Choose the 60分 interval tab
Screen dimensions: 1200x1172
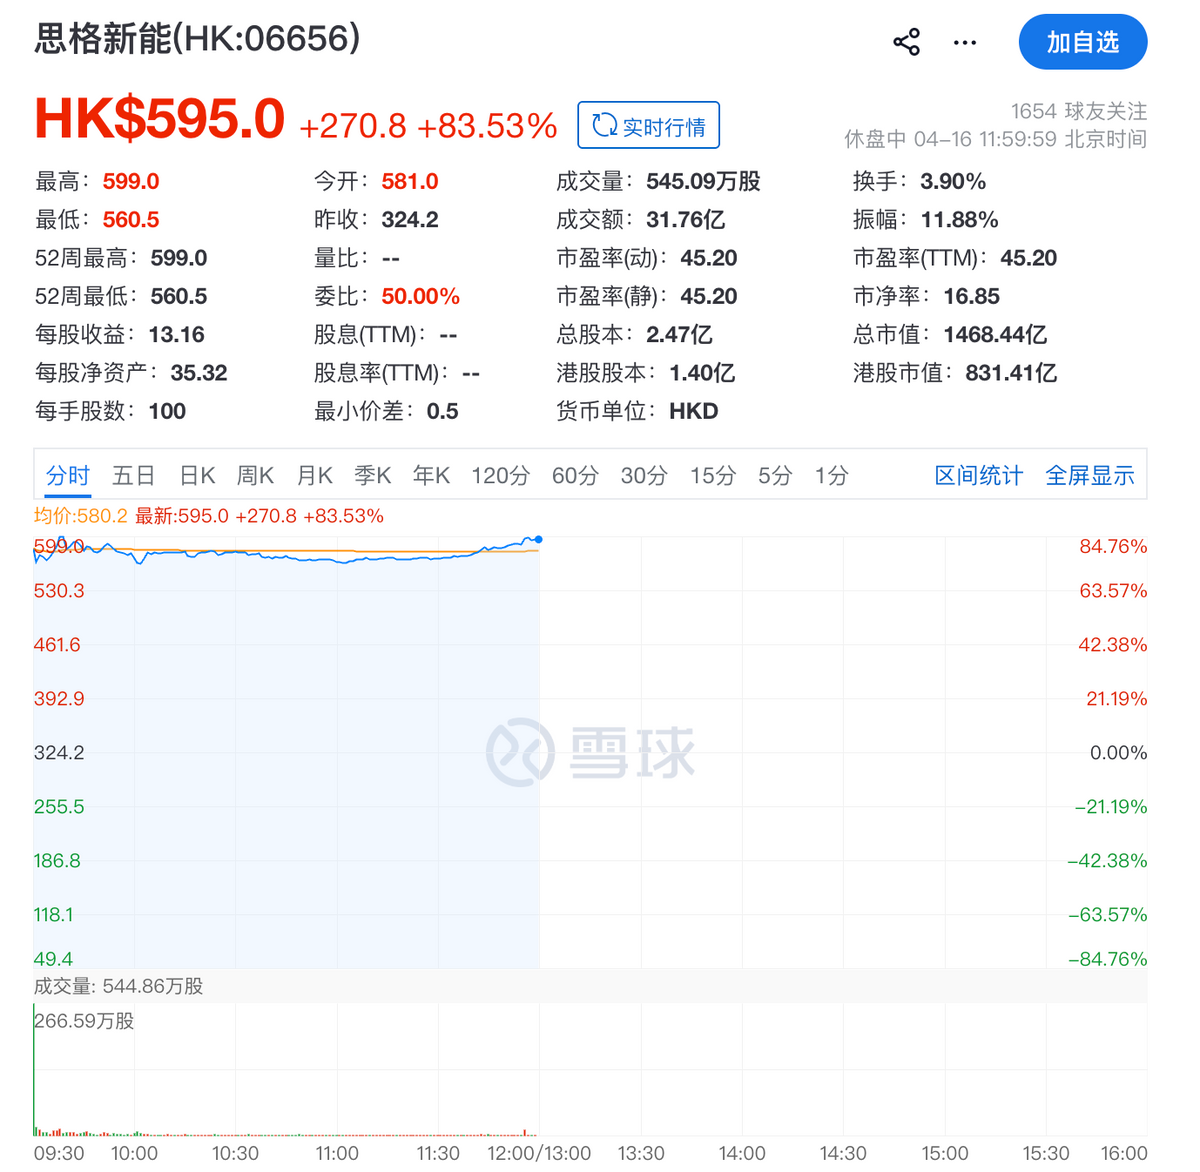tap(575, 475)
